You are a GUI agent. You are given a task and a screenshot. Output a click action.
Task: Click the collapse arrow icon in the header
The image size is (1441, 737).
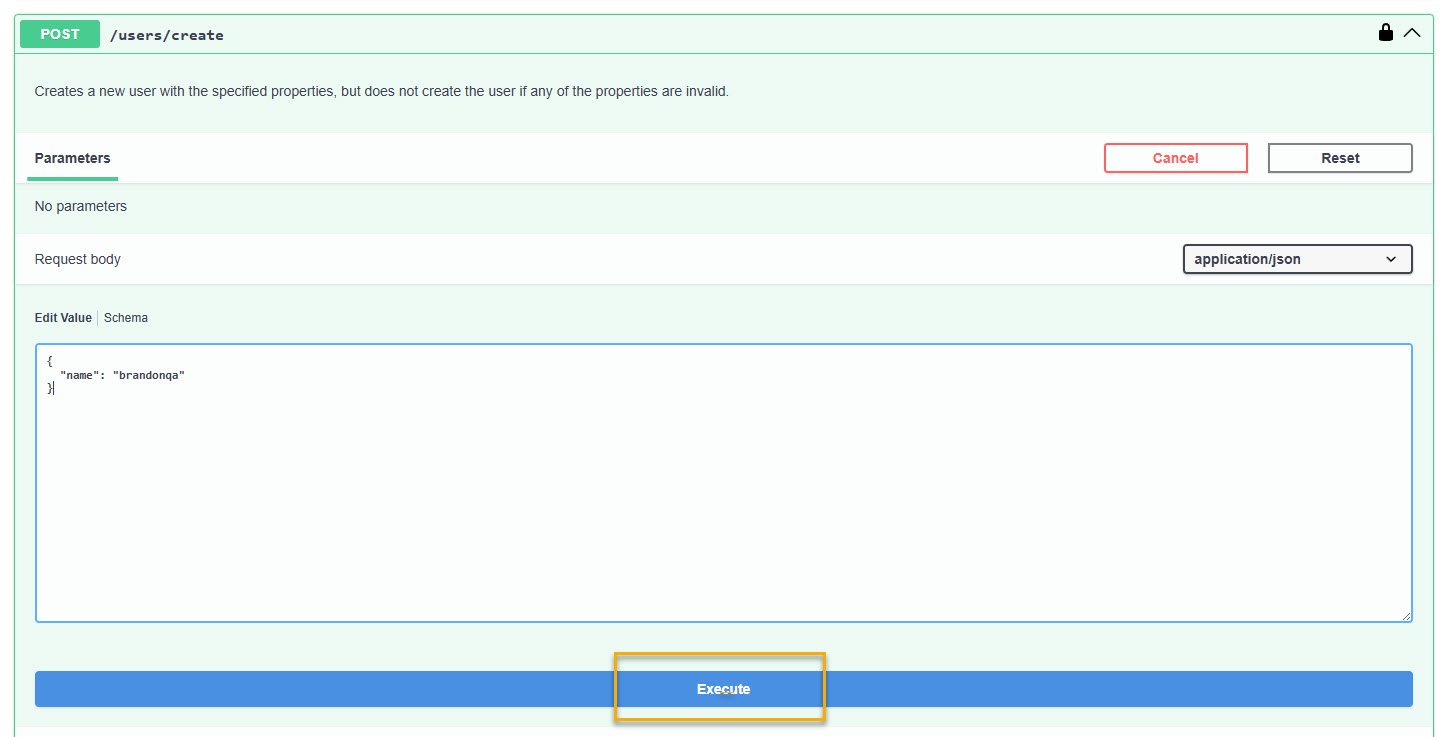1412,32
